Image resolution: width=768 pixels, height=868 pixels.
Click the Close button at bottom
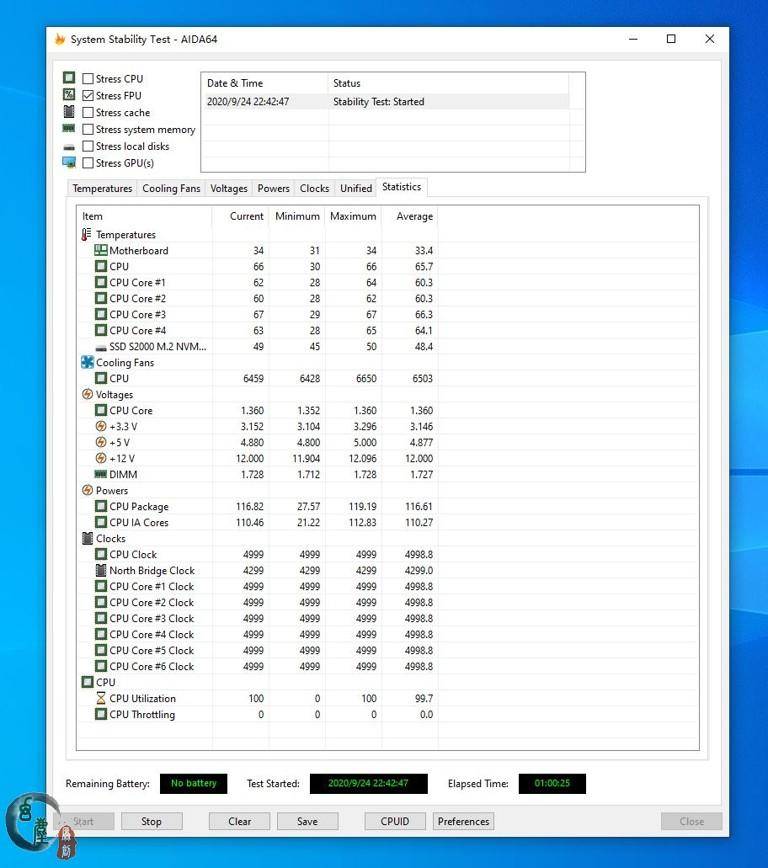pyautogui.click(x=692, y=822)
